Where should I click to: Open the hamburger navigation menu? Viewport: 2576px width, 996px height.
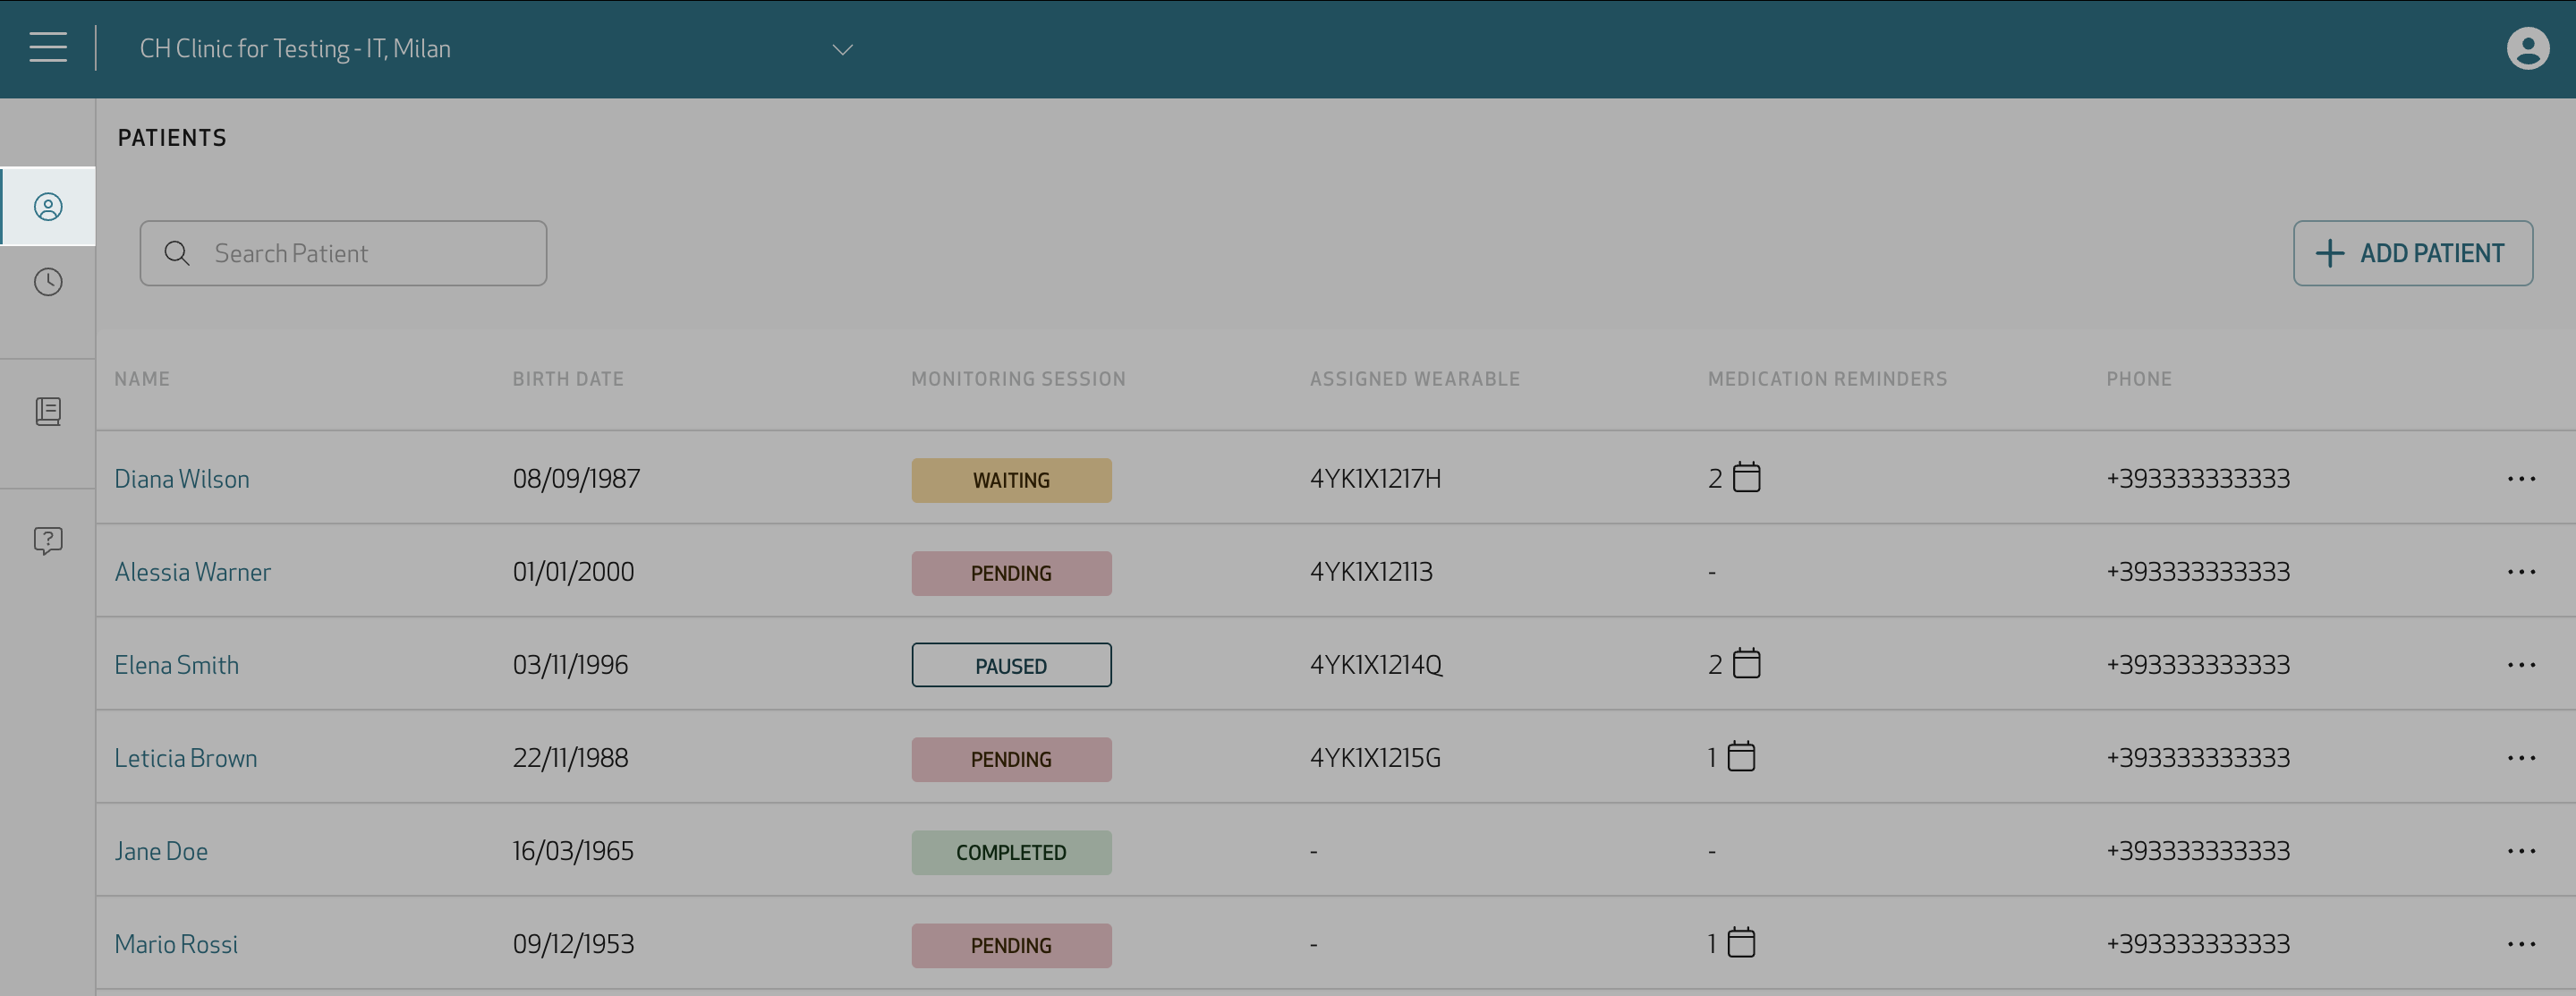(x=48, y=47)
